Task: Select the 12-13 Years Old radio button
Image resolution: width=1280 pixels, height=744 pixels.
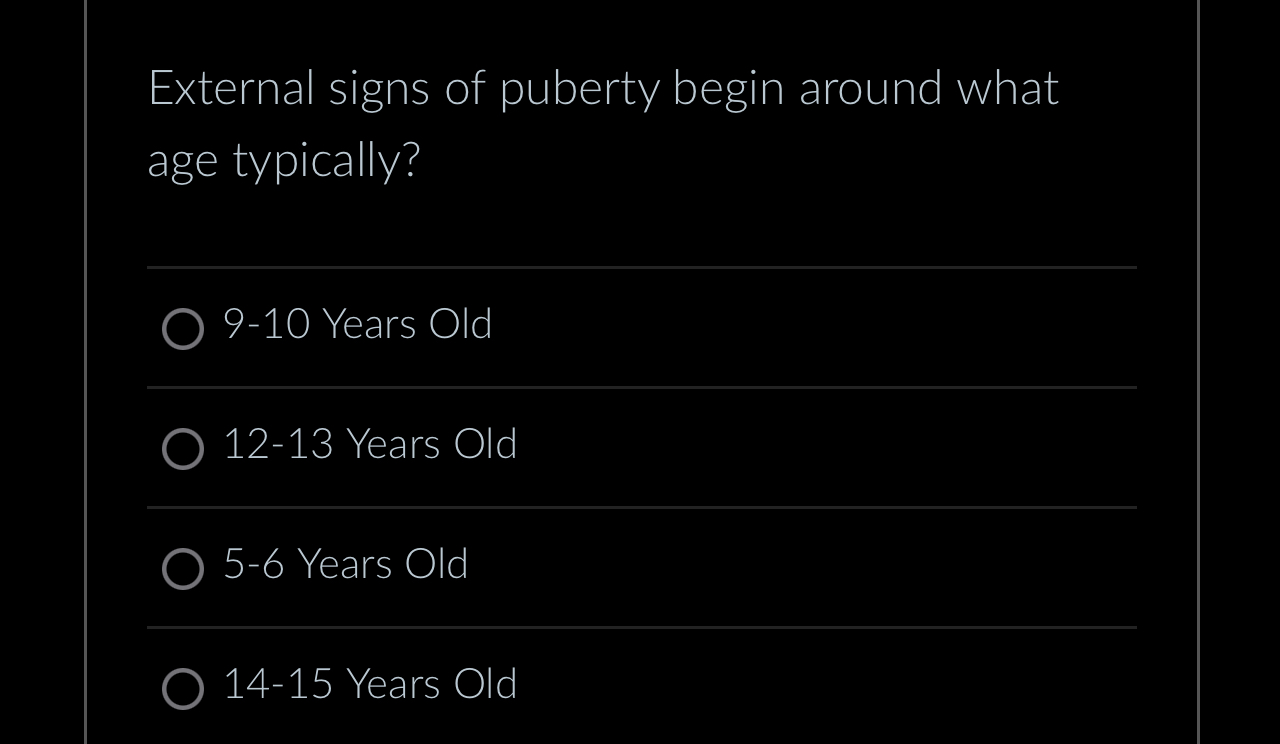Action: pyautogui.click(x=182, y=449)
